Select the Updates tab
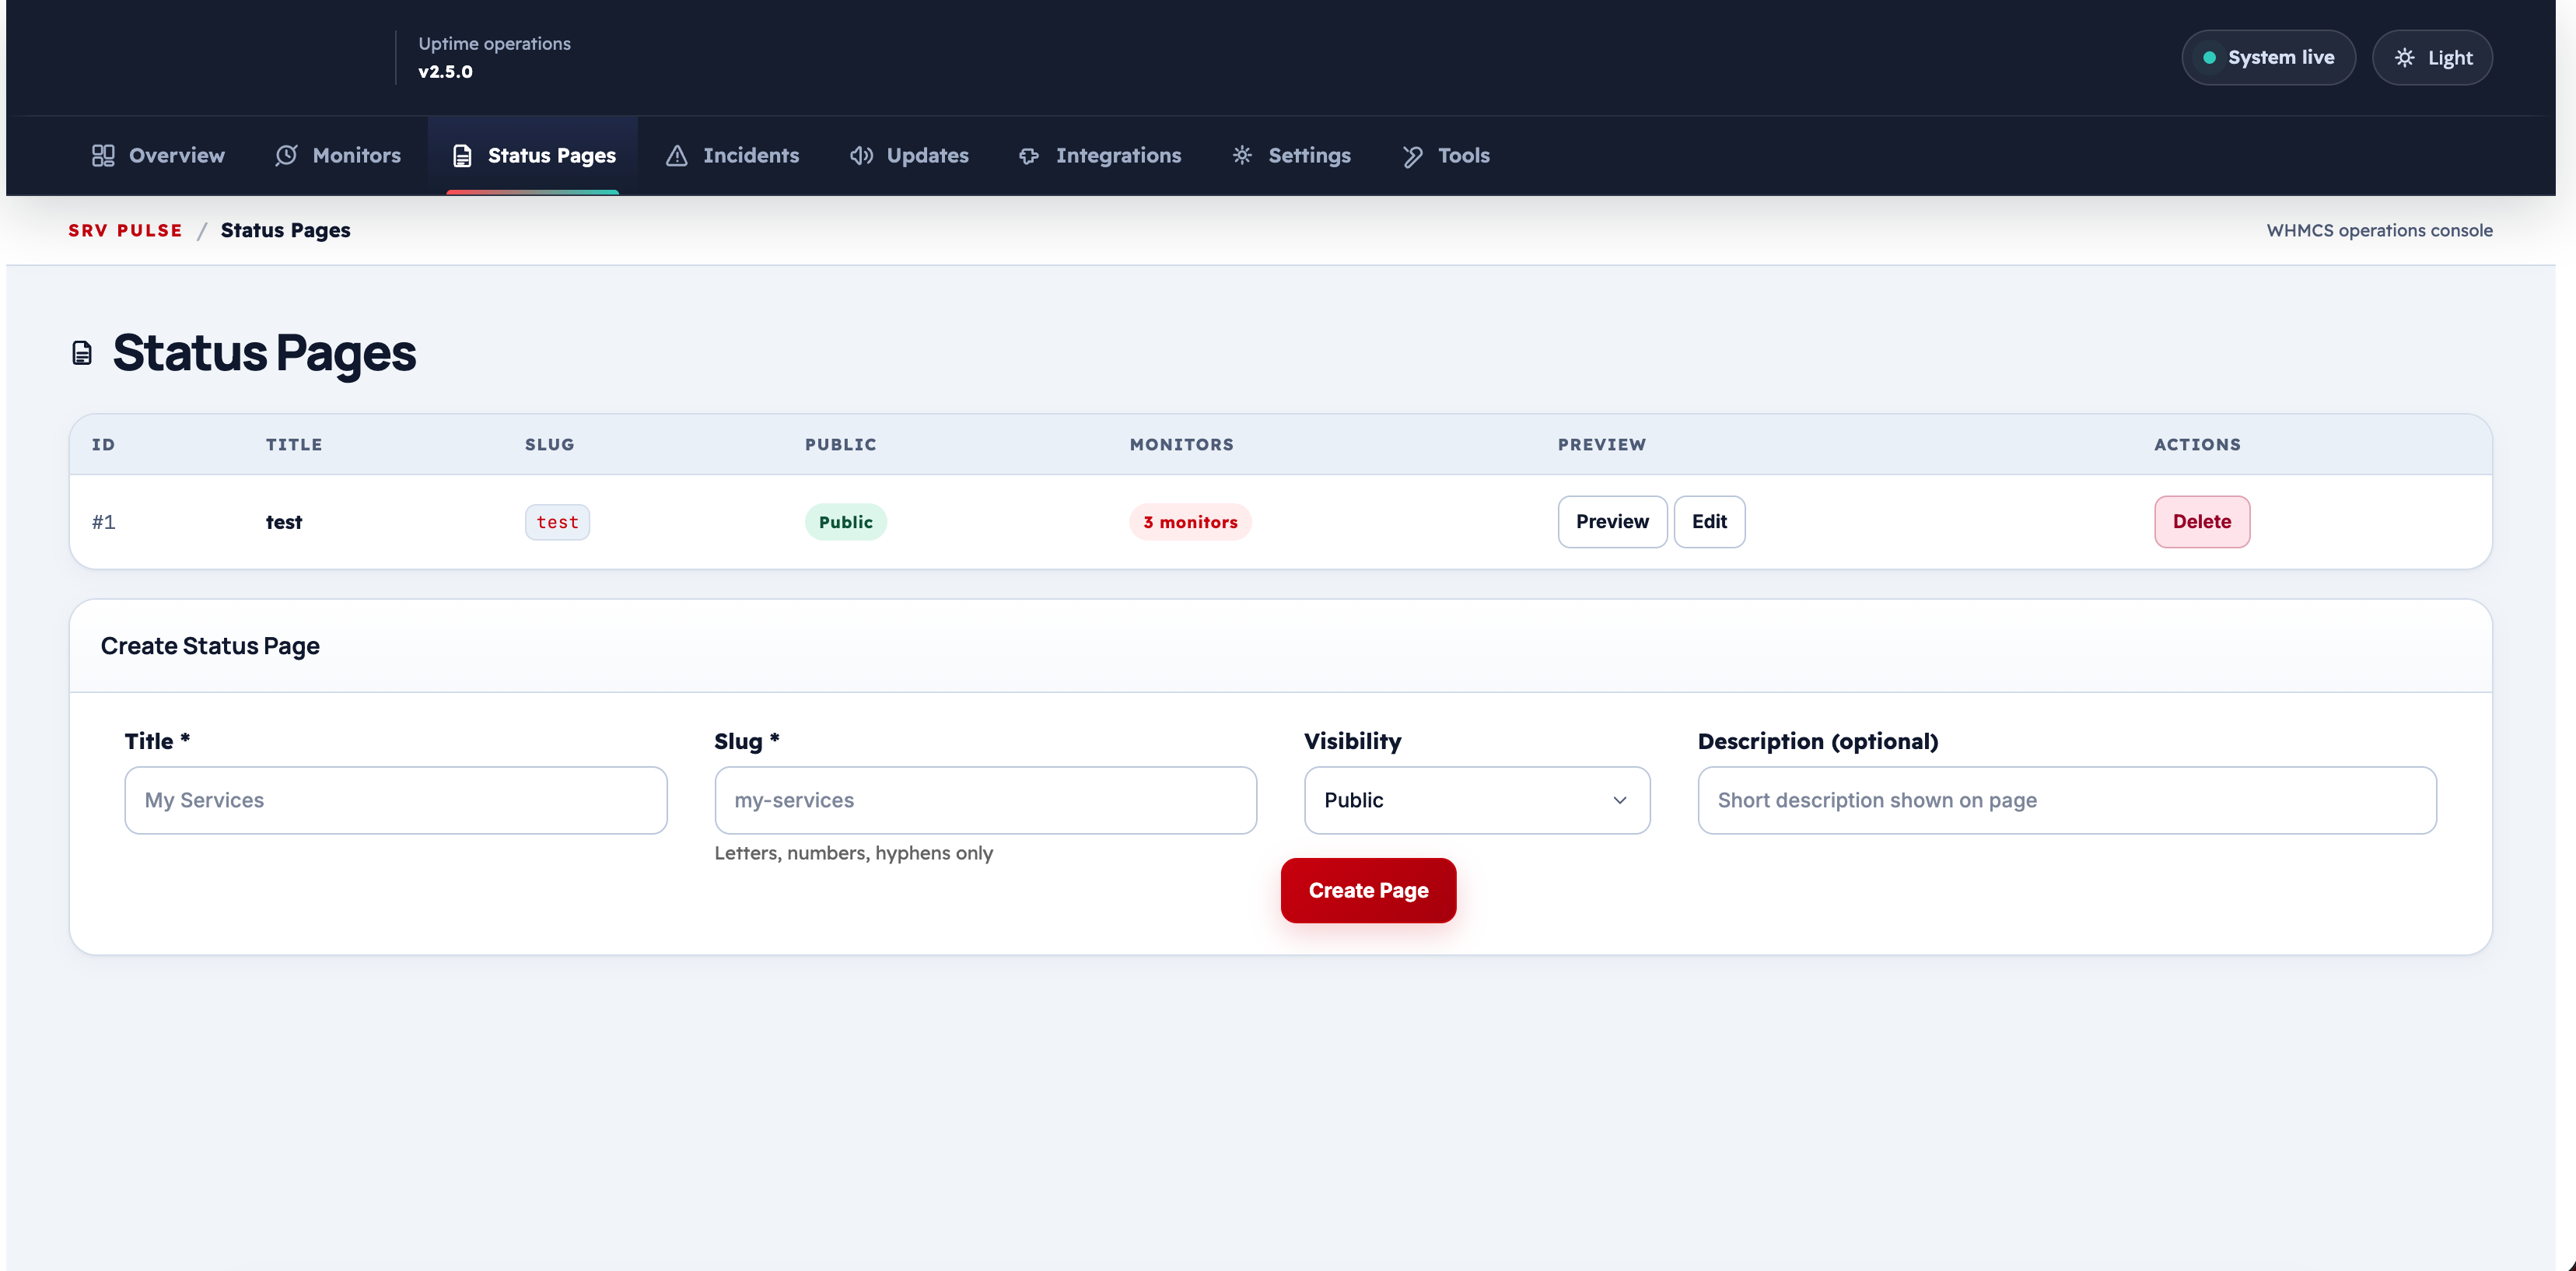This screenshot has width=2576, height=1271. (x=909, y=155)
